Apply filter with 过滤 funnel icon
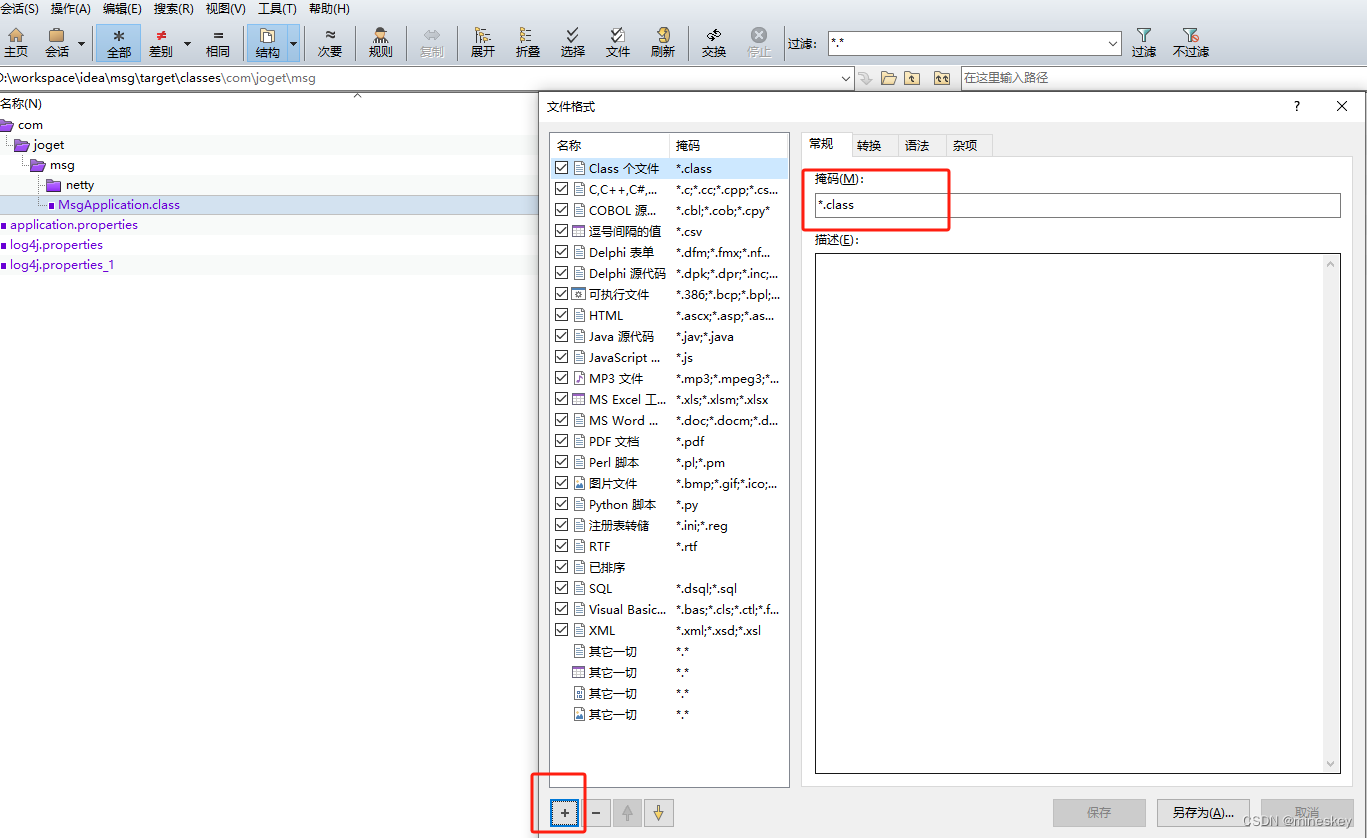 (x=1144, y=43)
